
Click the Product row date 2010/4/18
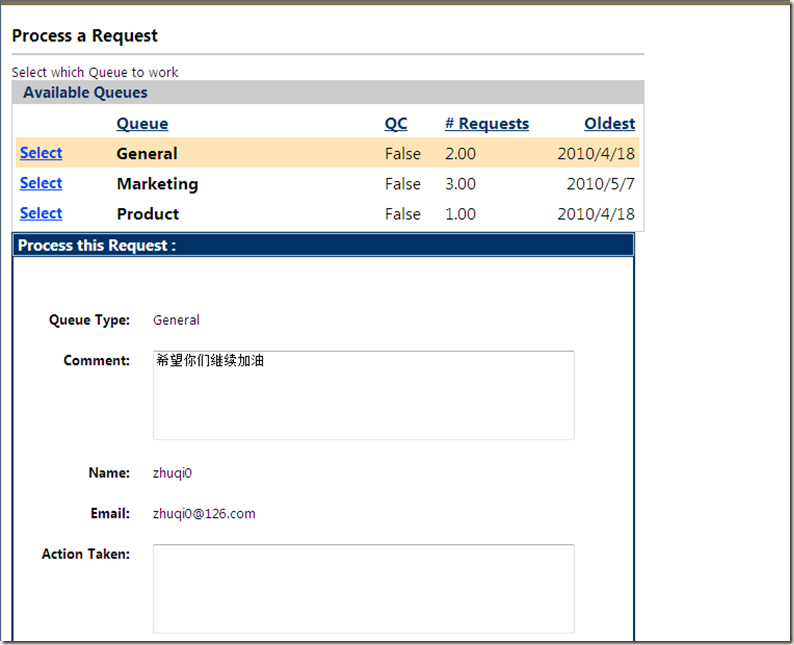596,214
